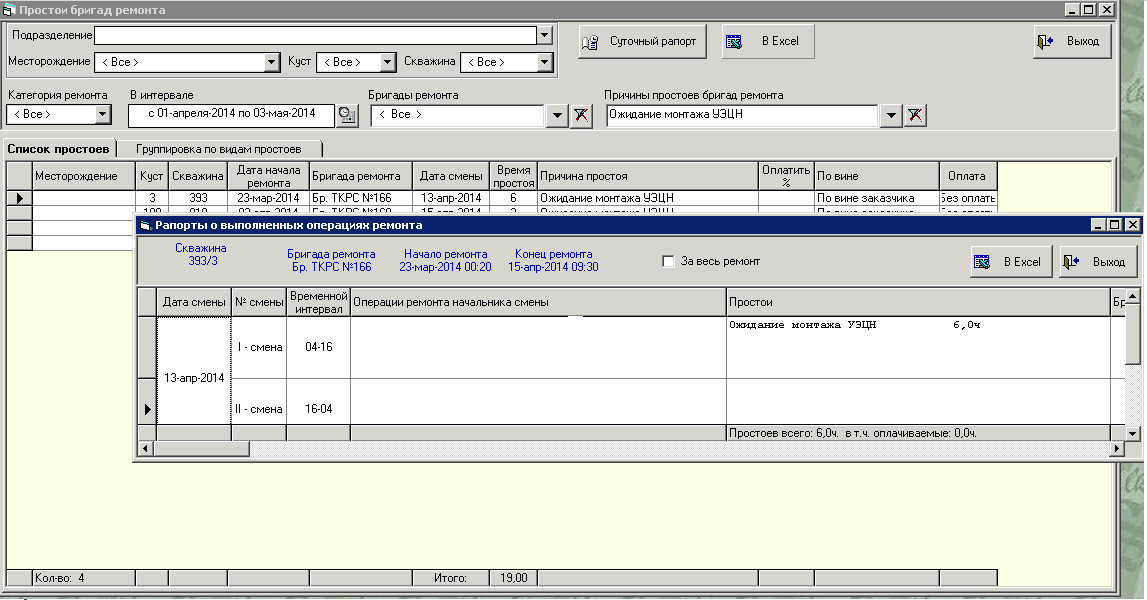Click left arrow of Рапорты horizontal scrollbar
This screenshot has height=600, width=1147.
[x=146, y=449]
